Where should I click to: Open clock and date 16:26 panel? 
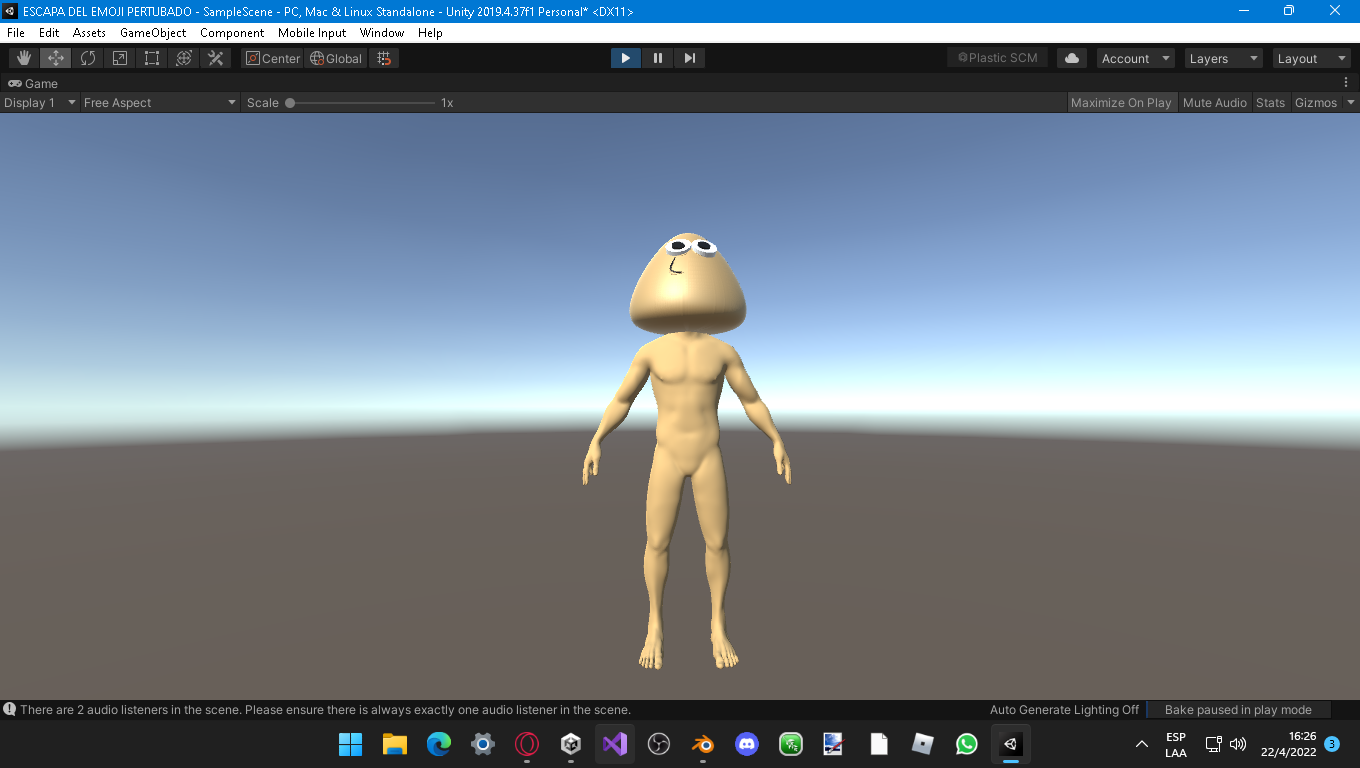(1288, 744)
